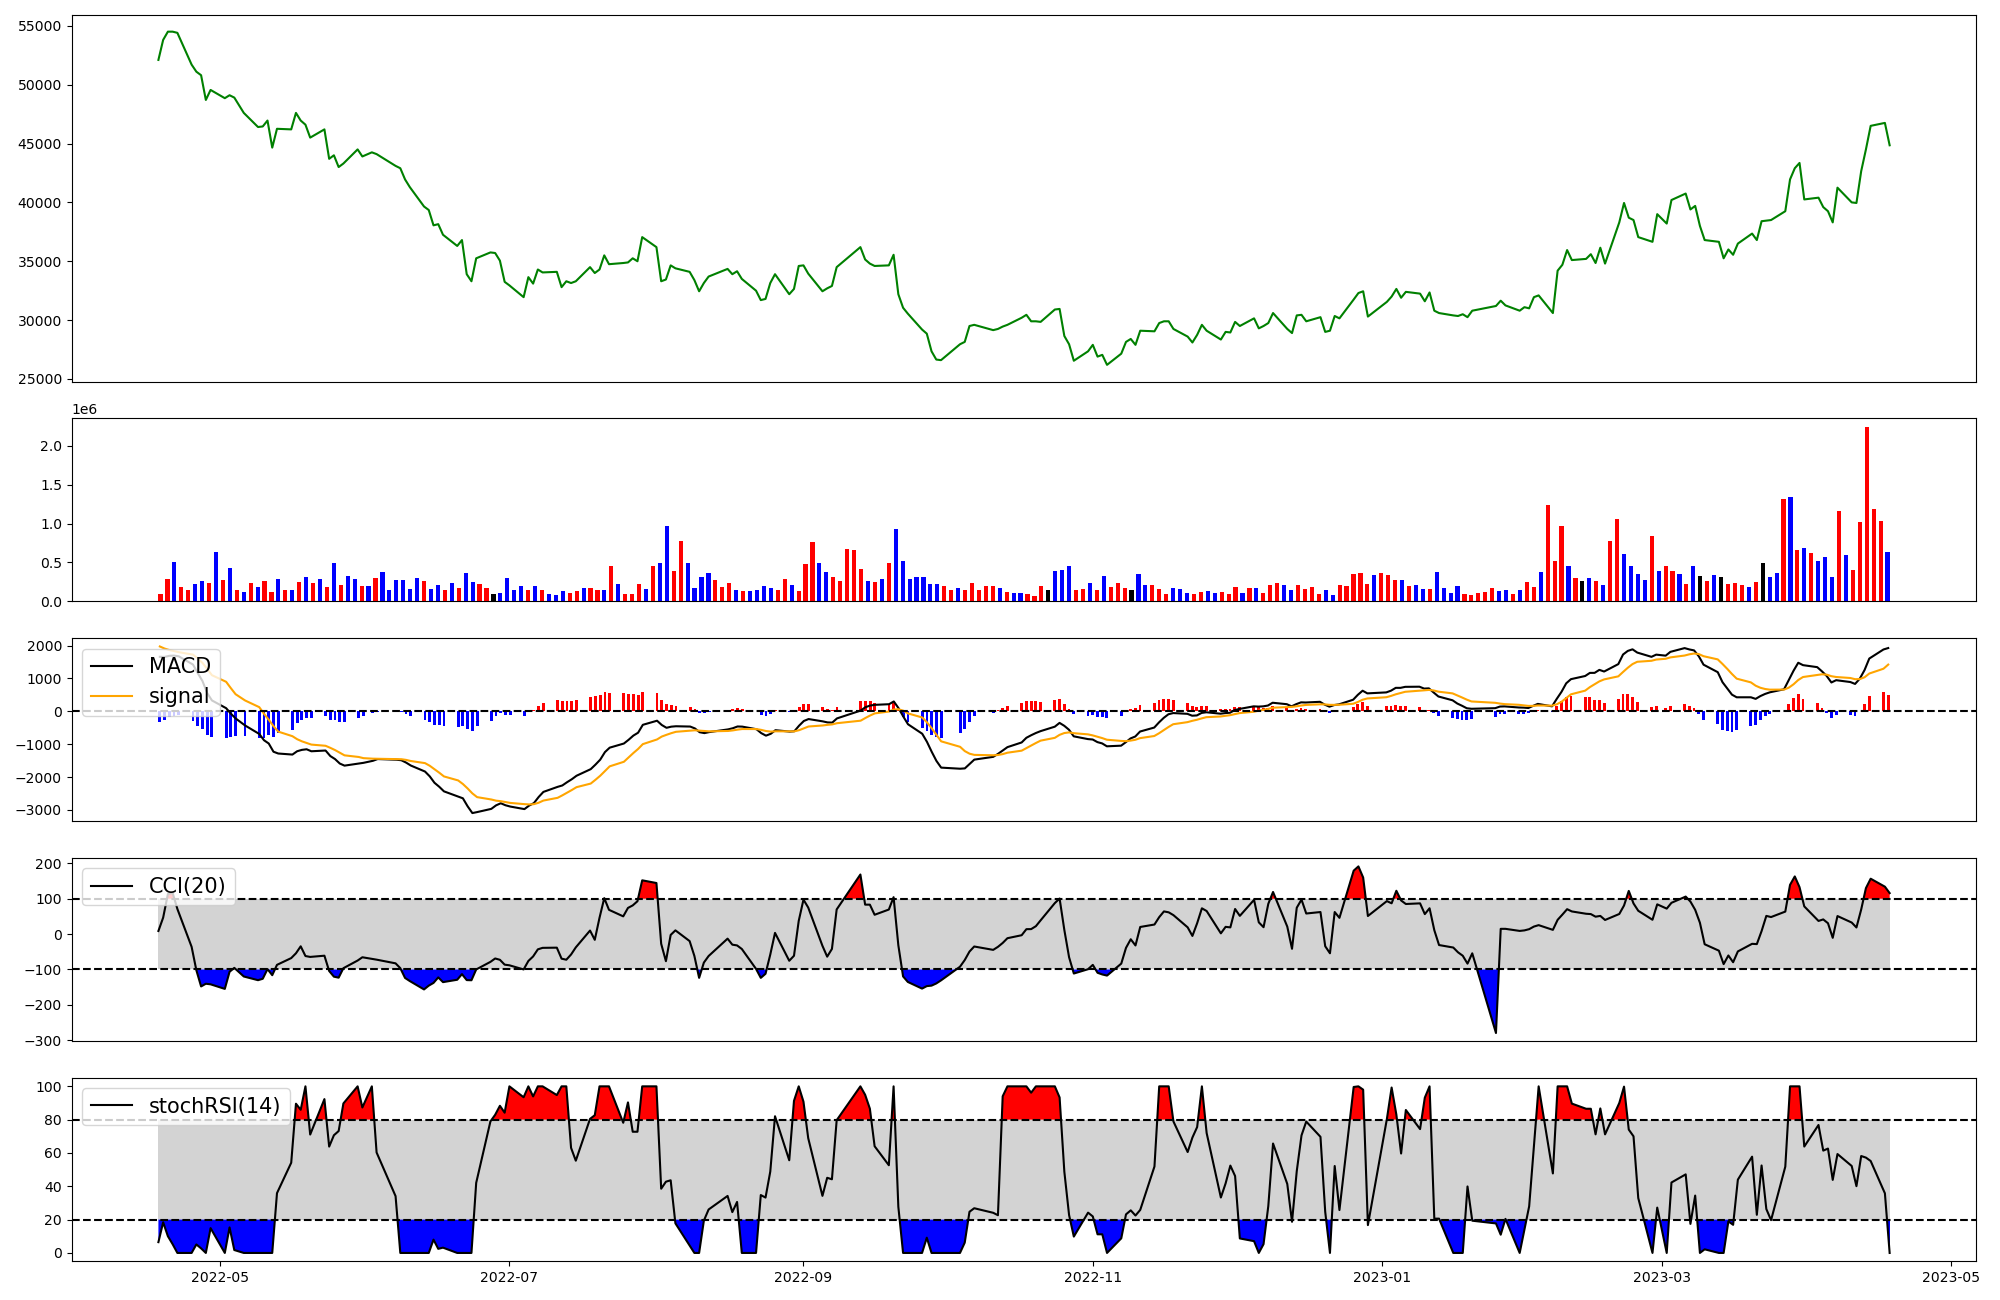The image size is (2000, 1300).
Task: Click the 2023-01 date tick label
Action: 1382,1277
